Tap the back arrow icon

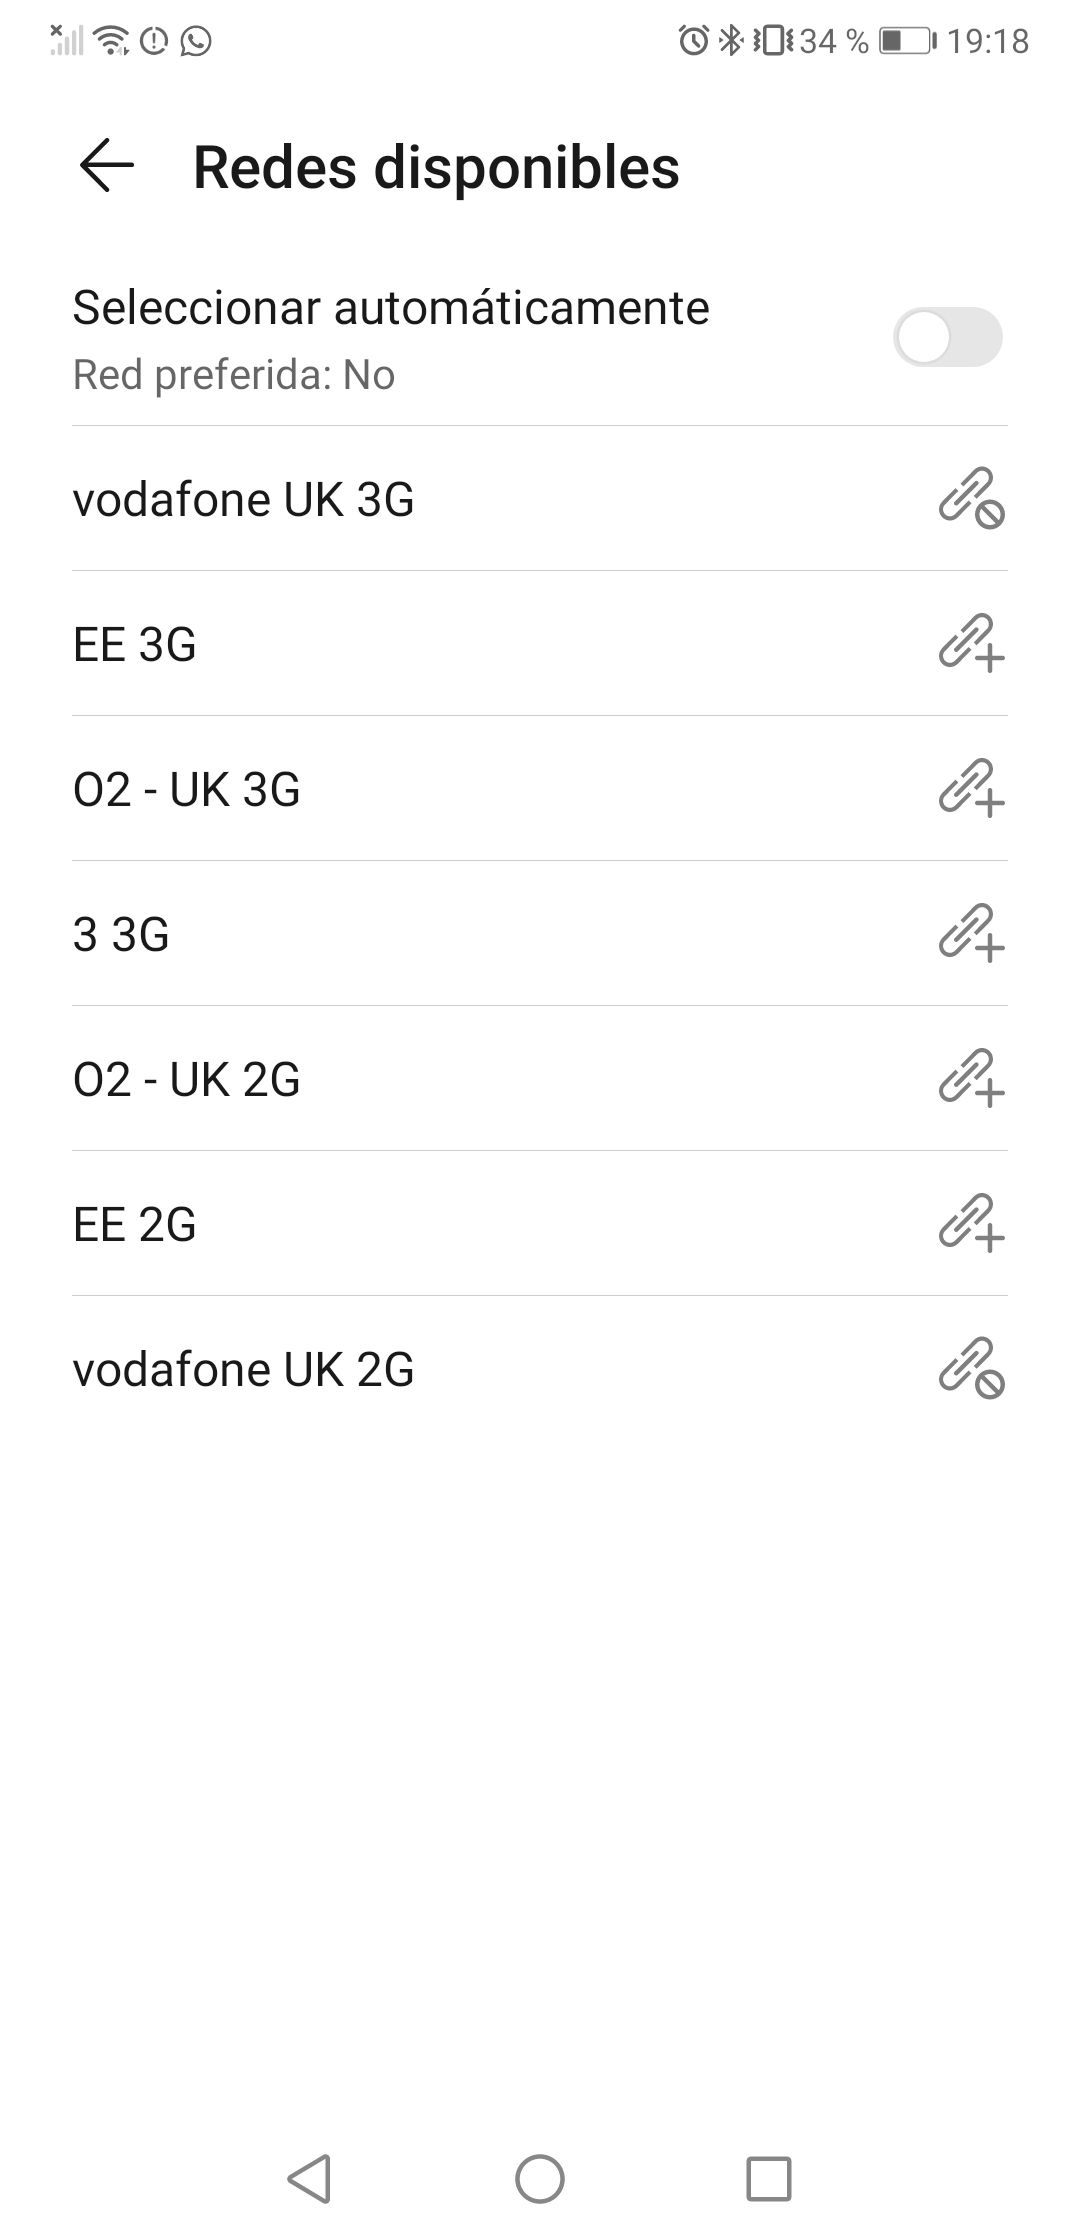point(106,166)
